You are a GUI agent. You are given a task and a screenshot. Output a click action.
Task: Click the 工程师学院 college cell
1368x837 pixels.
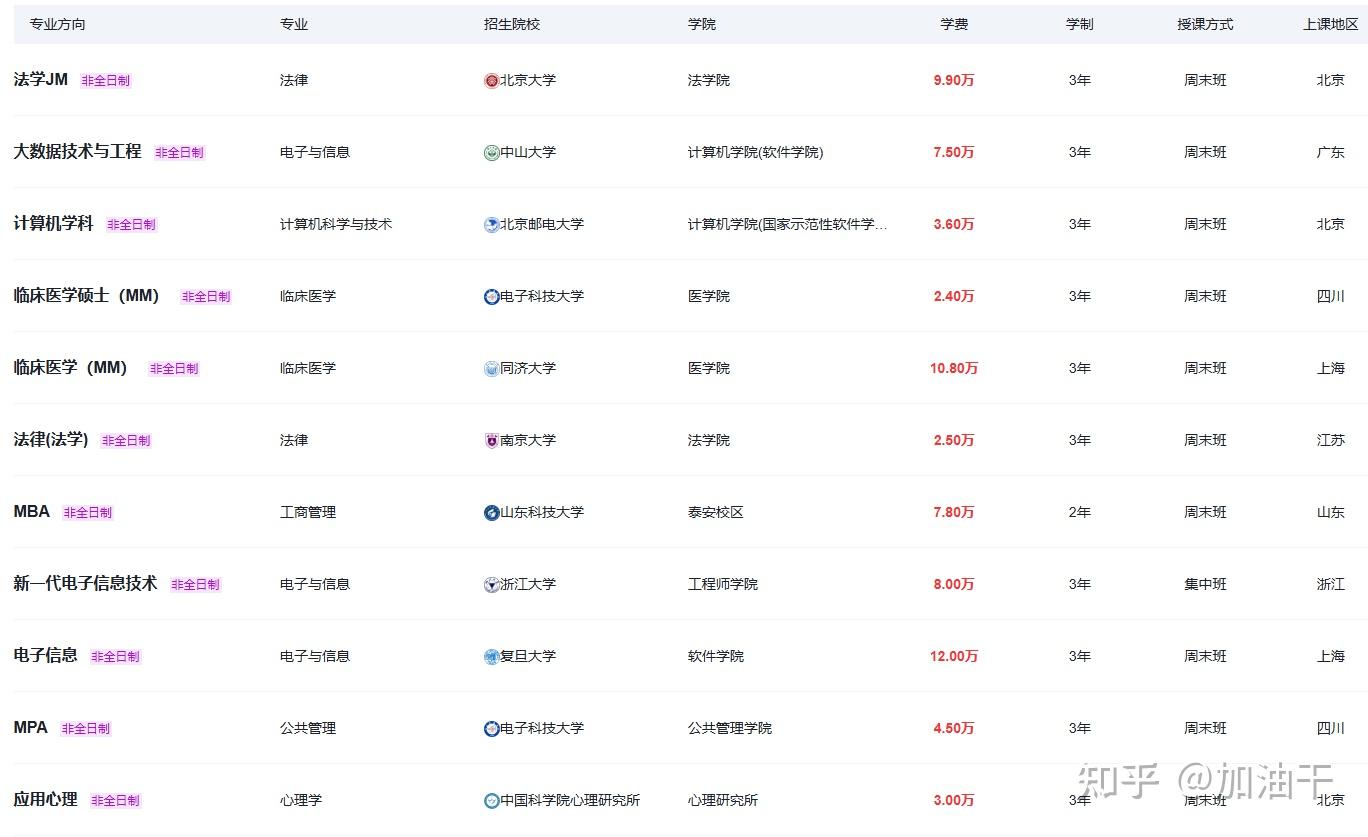click(x=723, y=584)
